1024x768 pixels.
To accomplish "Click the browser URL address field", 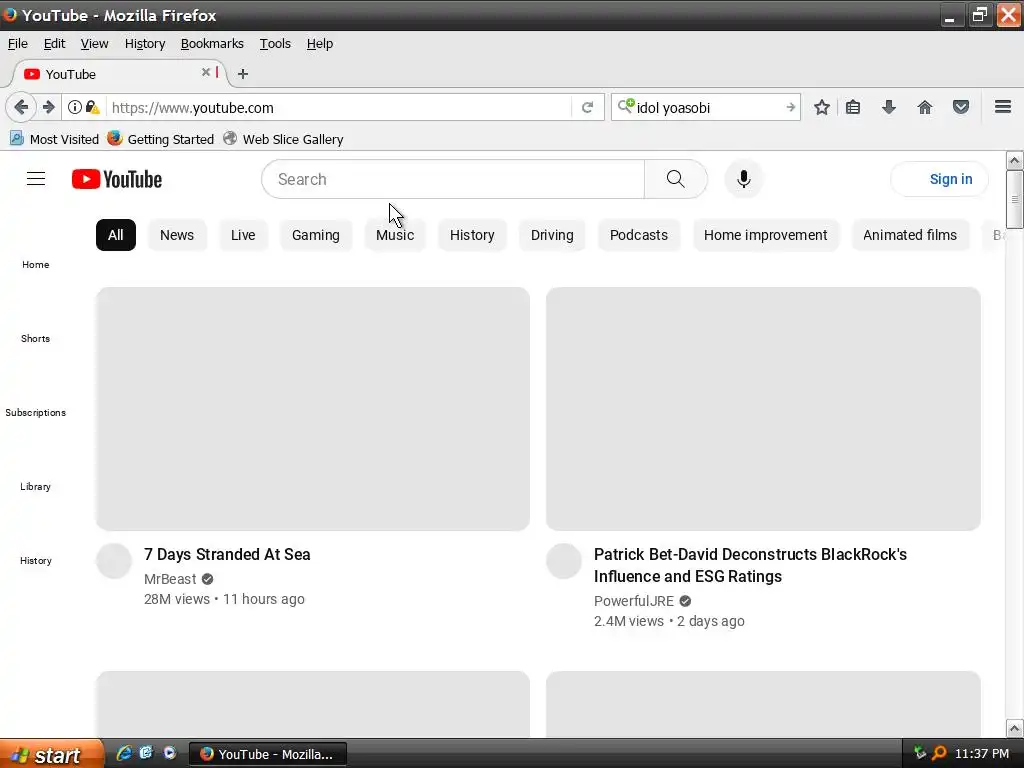I will tap(340, 108).
